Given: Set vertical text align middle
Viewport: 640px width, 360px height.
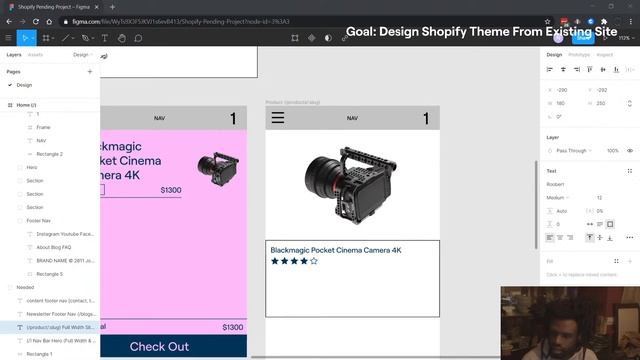Looking at the screenshot, I should 600,238.
